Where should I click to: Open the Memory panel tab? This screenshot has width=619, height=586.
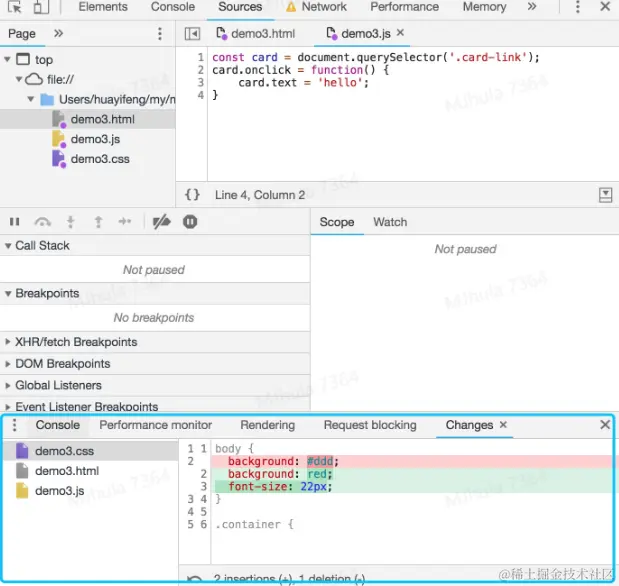pyautogui.click(x=484, y=7)
